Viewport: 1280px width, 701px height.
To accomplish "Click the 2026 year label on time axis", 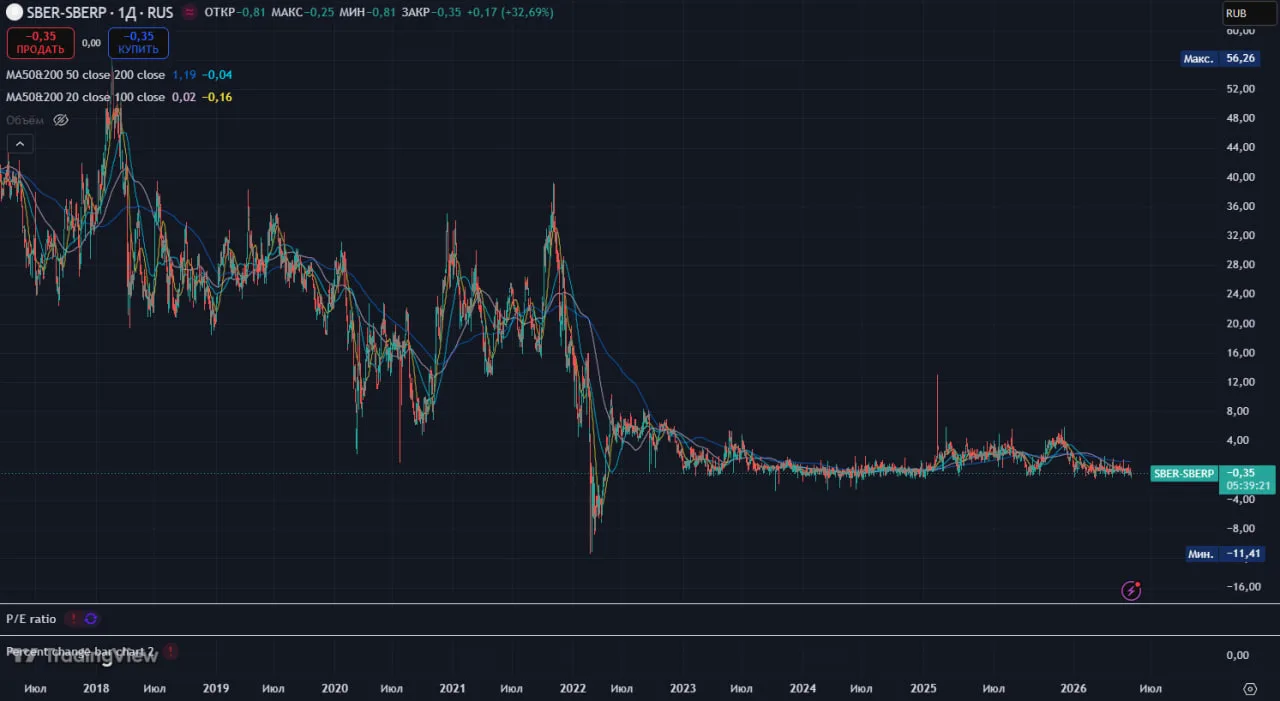I will click(x=1073, y=688).
